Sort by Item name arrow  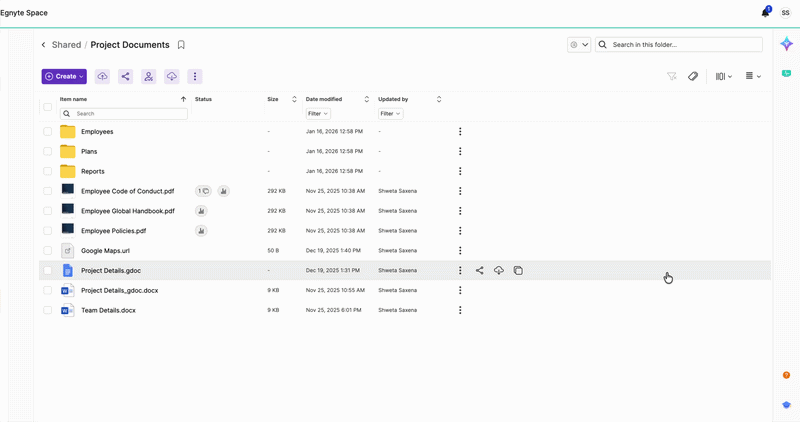pyautogui.click(x=183, y=100)
